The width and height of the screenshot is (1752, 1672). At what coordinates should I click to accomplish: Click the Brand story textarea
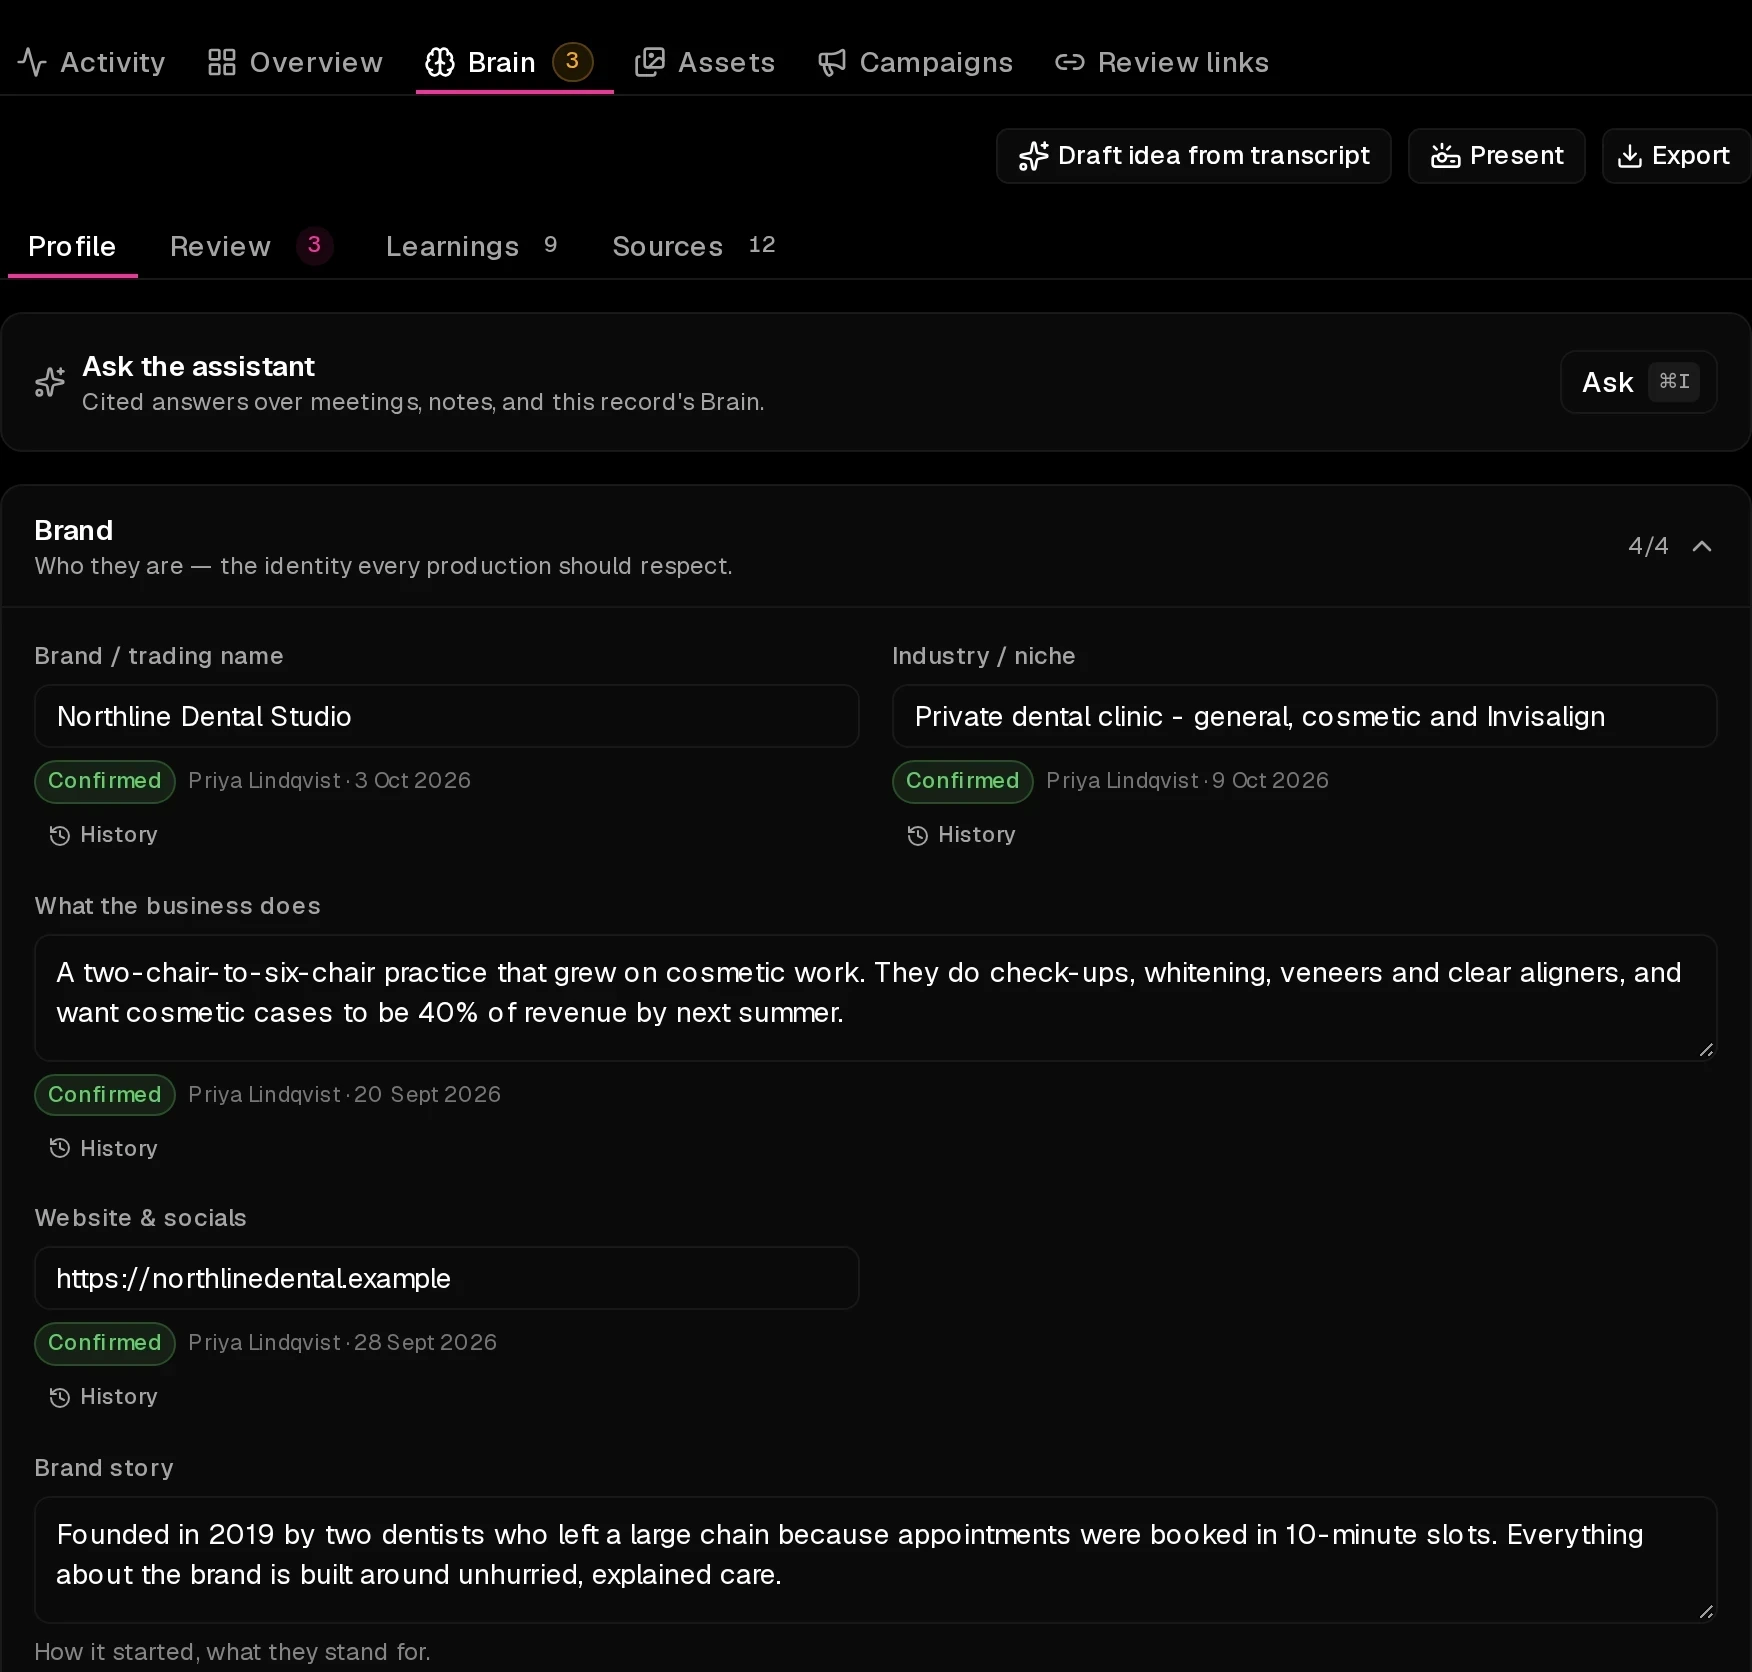coord(875,1559)
